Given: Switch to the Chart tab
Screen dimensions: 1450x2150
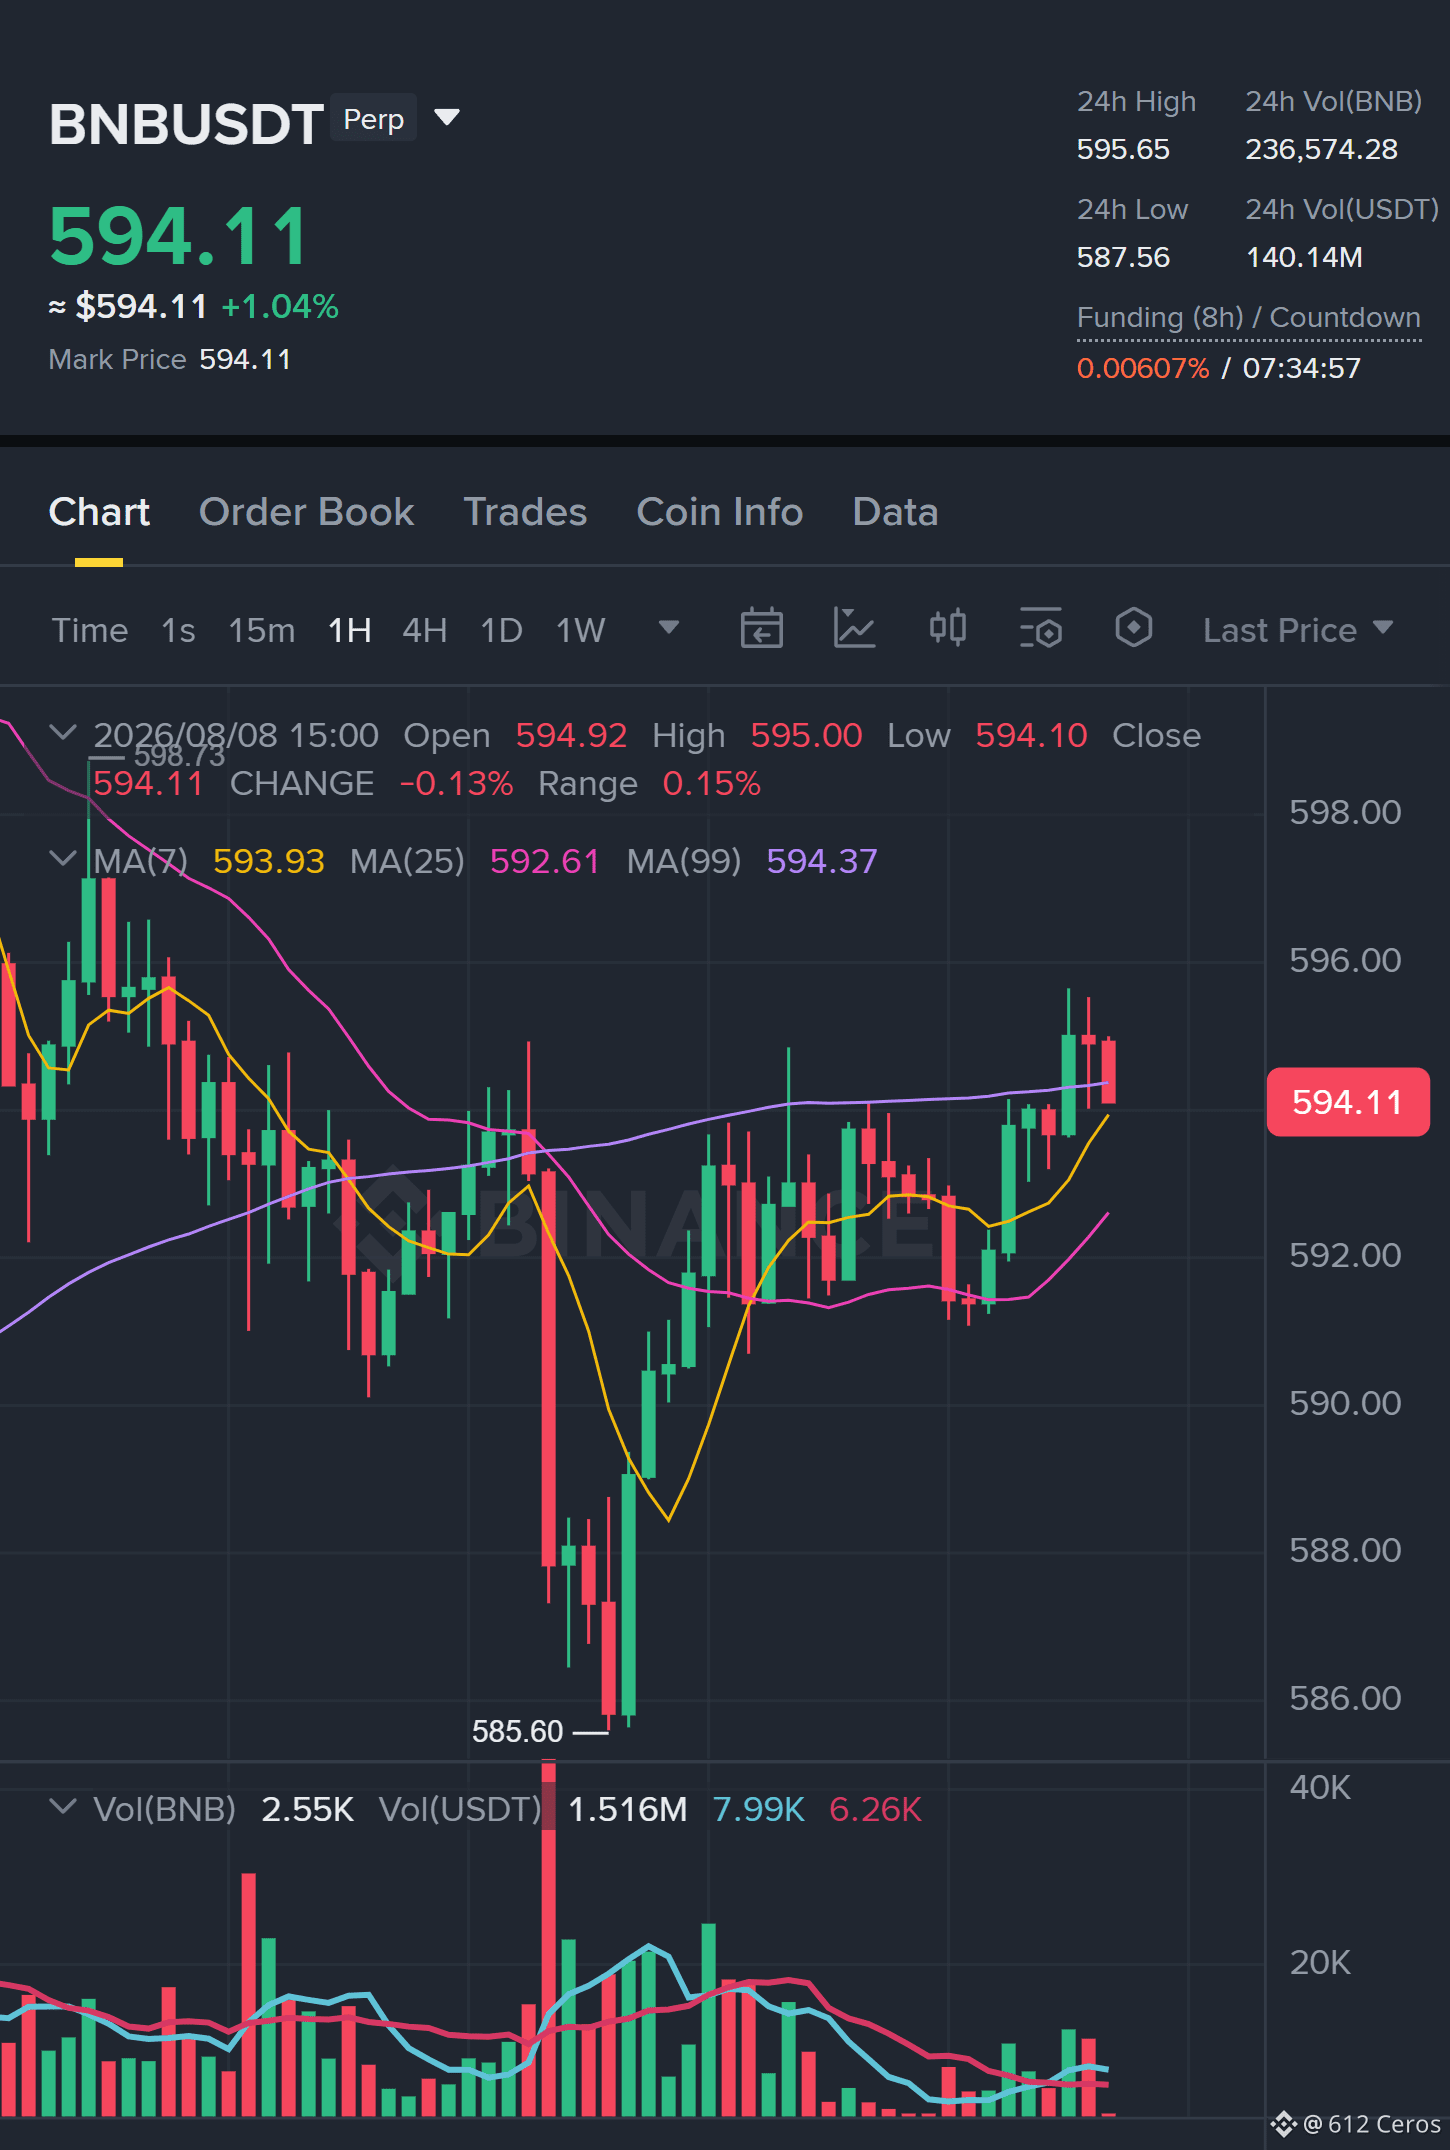Looking at the screenshot, I should [99, 512].
